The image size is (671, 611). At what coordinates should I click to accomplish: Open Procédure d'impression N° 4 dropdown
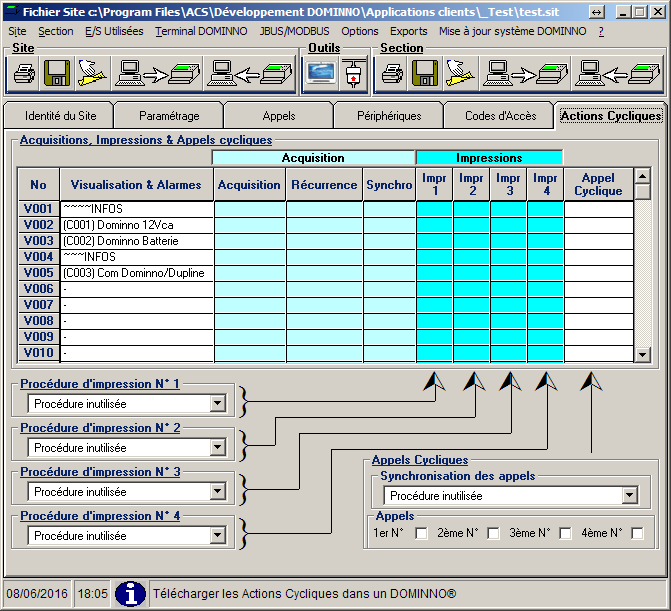pos(217,536)
